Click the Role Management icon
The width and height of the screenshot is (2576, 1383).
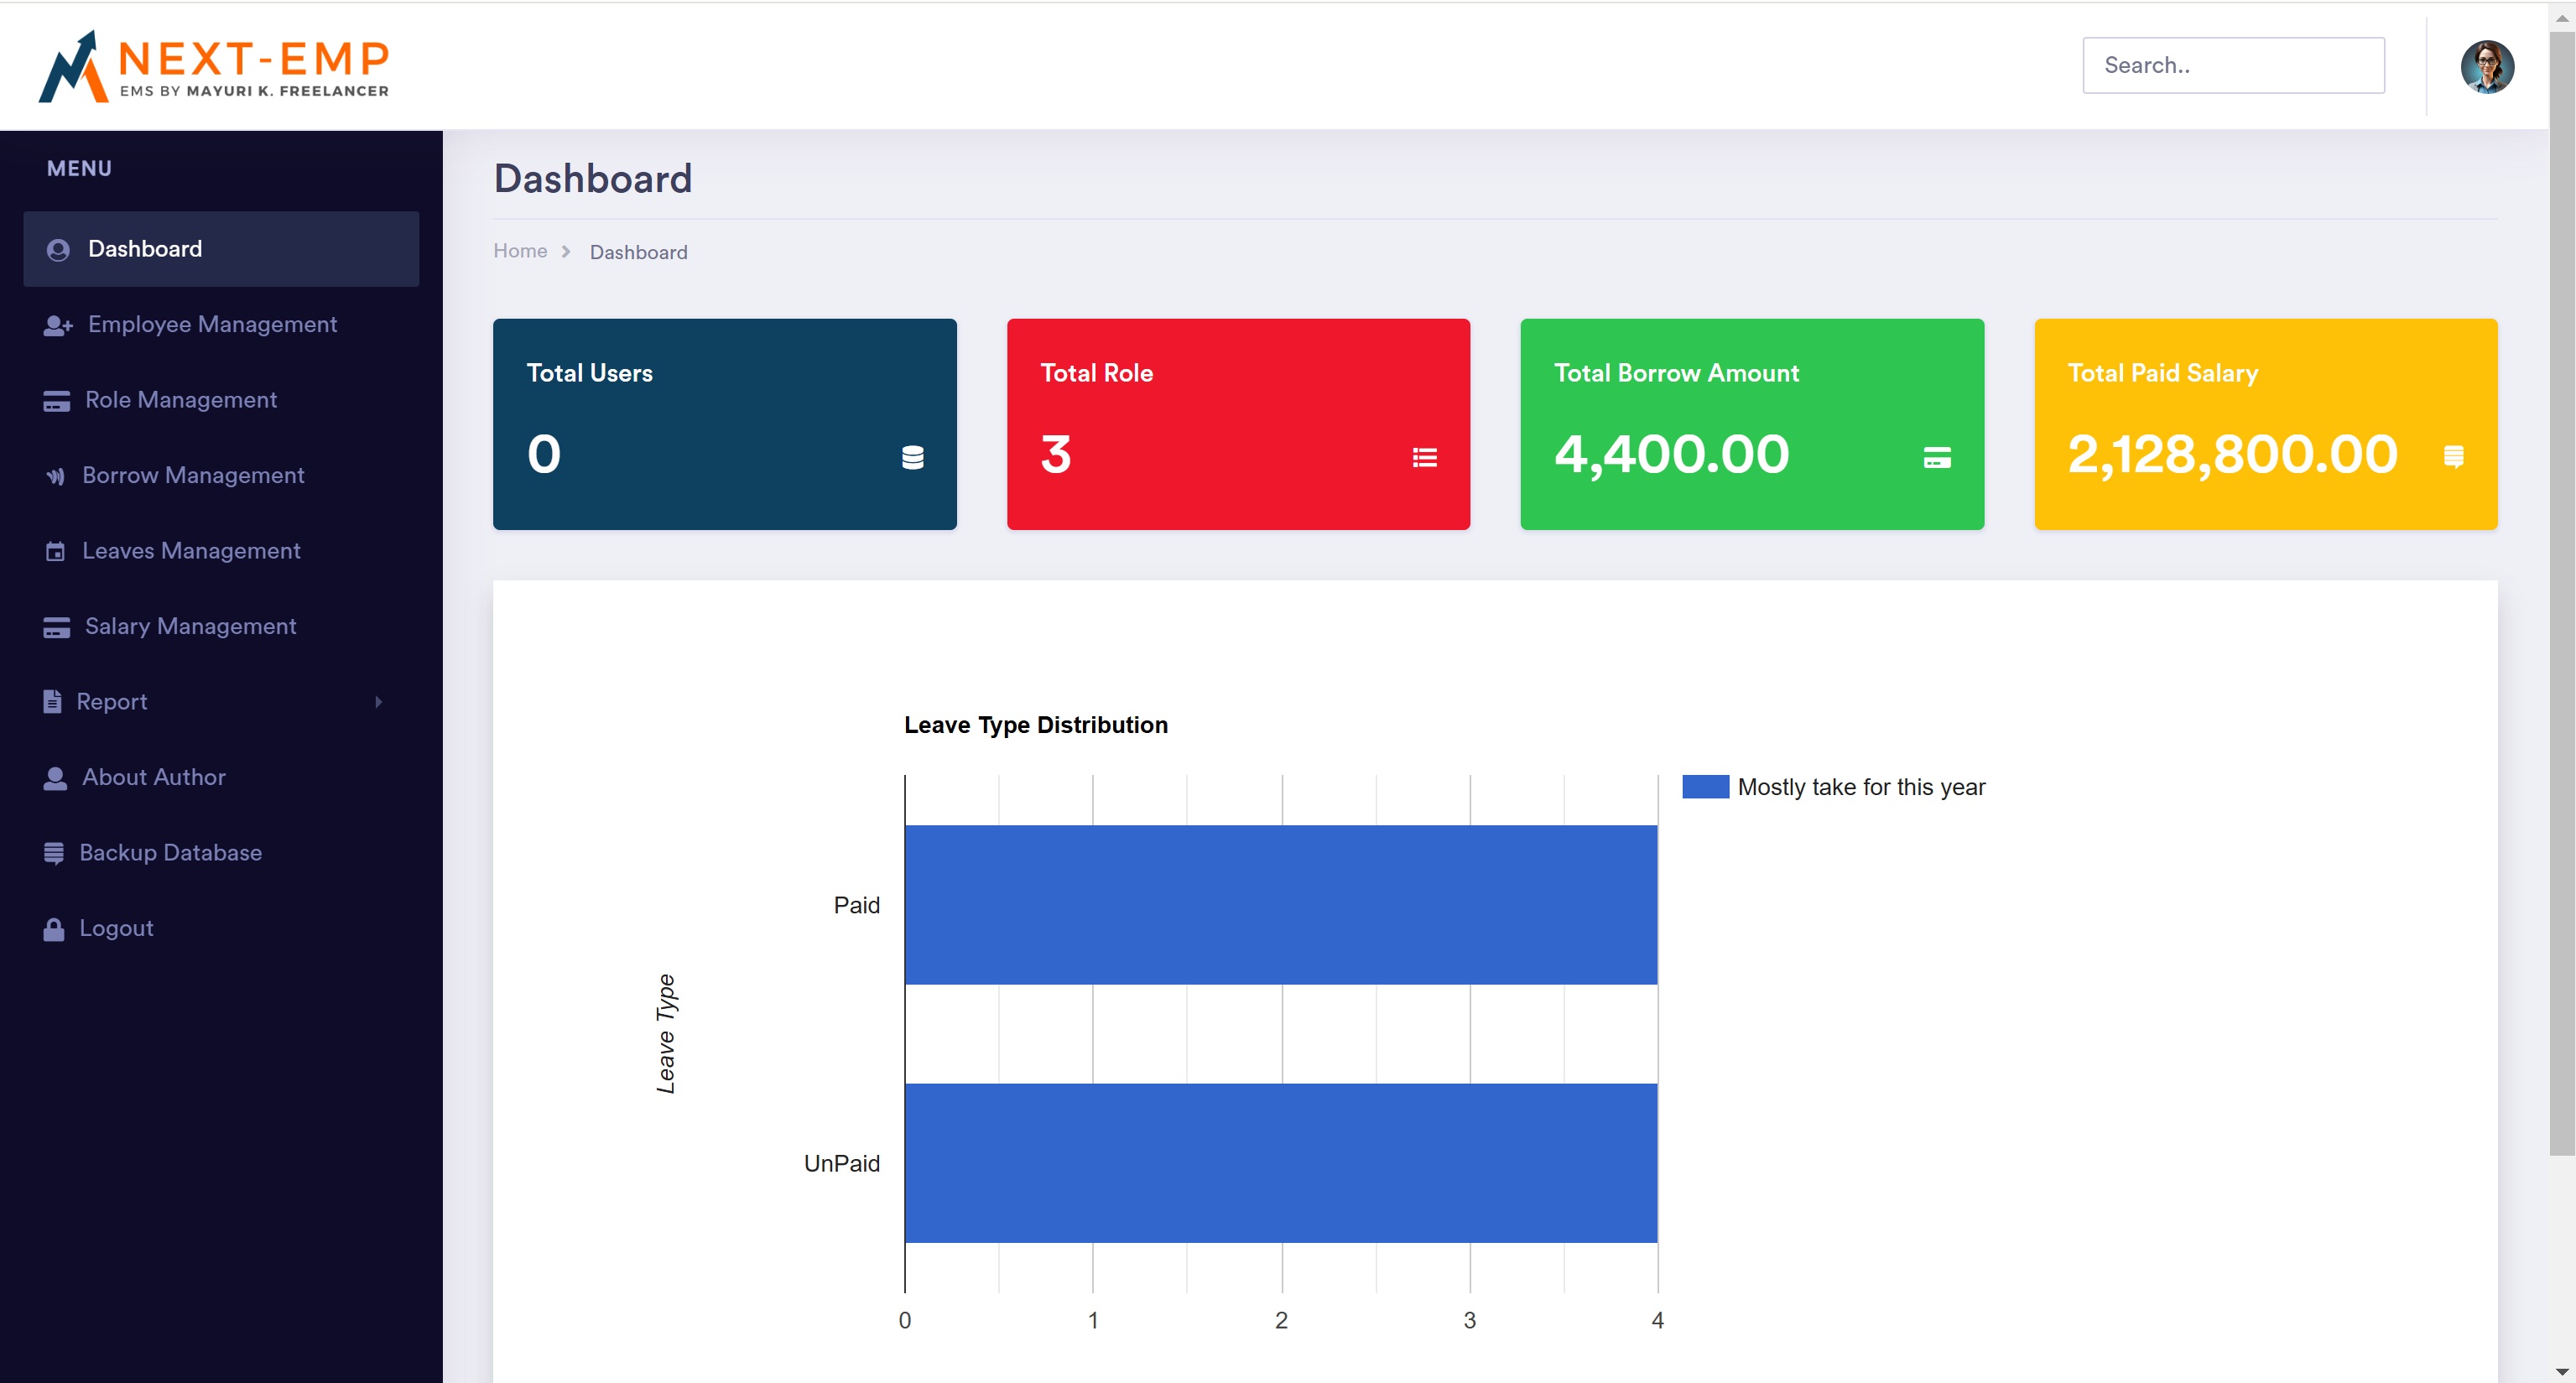(x=56, y=400)
